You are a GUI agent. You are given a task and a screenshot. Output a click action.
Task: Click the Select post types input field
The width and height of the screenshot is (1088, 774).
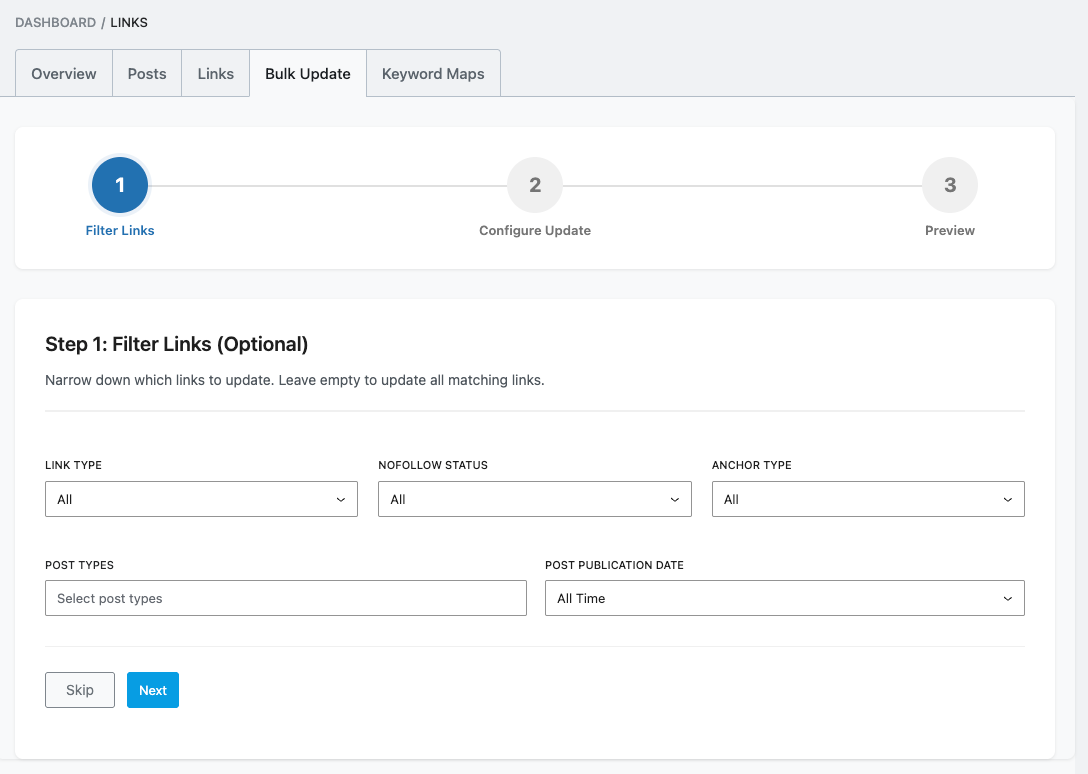(285, 597)
